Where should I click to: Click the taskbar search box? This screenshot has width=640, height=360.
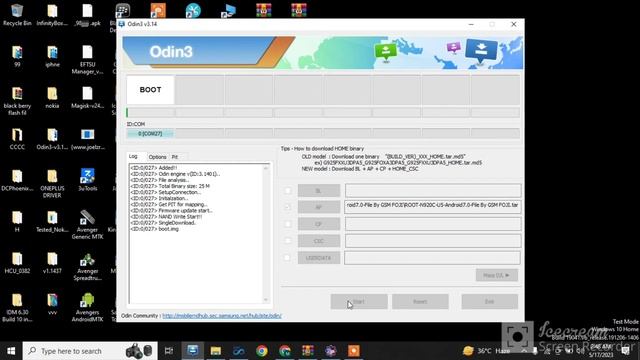90,351
